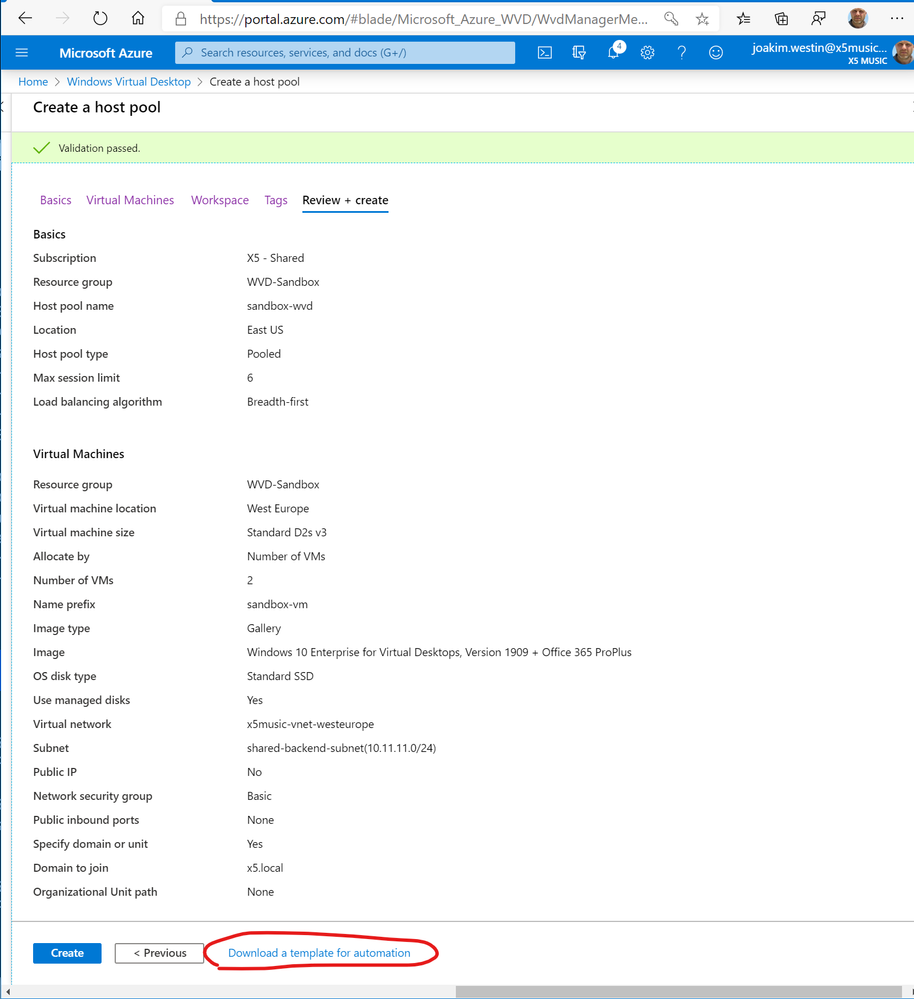Switch to the Tags tab
This screenshot has height=999, width=914.
pyautogui.click(x=276, y=200)
